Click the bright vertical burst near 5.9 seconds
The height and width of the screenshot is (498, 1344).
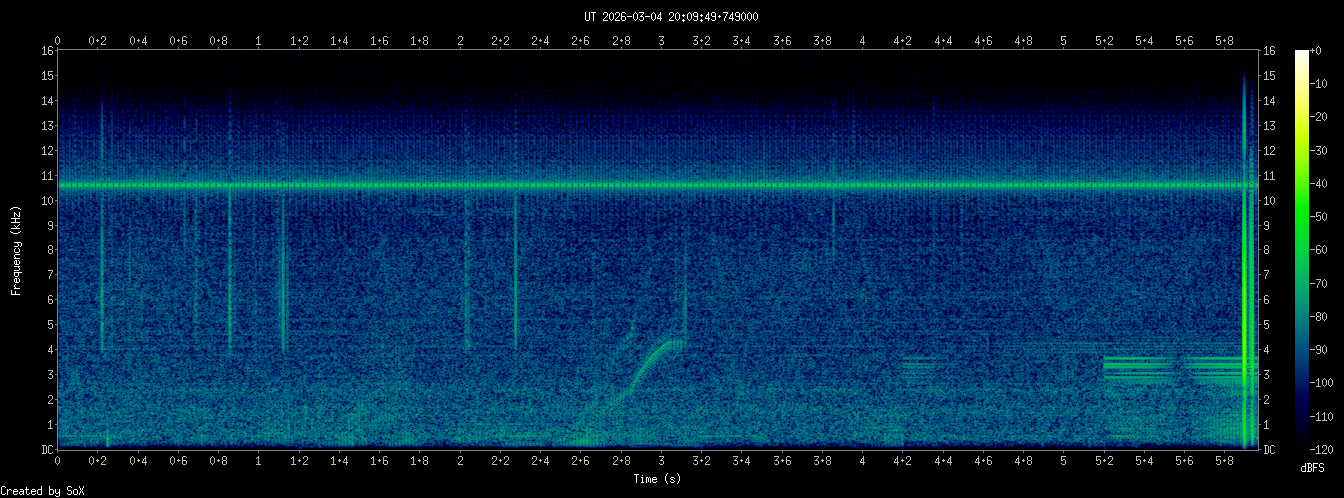point(1246,300)
